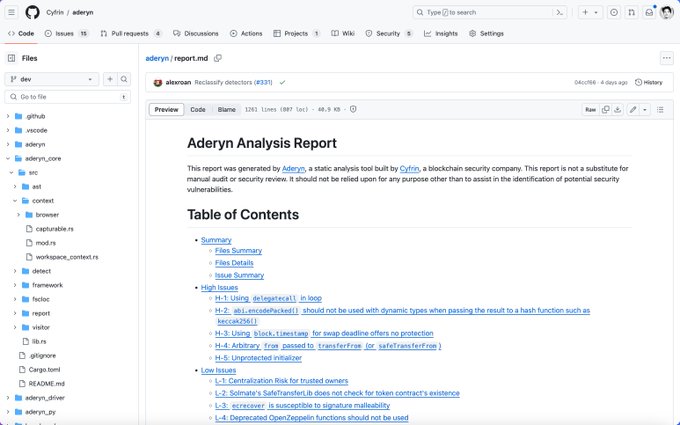Open the Cyfrin owner breadcrumb
Image resolution: width=680 pixels, height=425 pixels.
[x=55, y=12]
